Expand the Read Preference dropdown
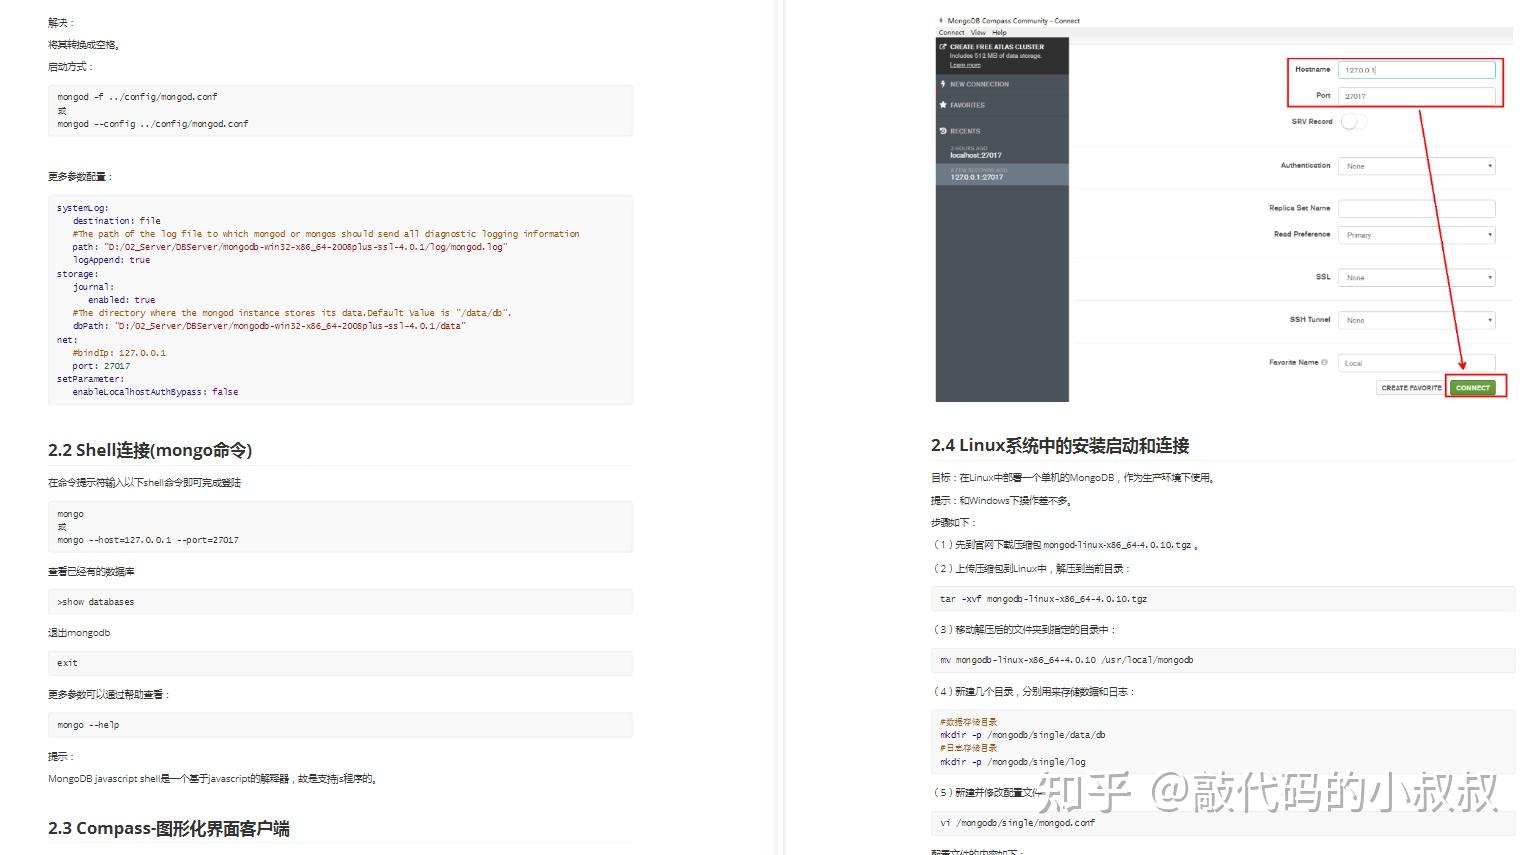 pyautogui.click(x=1416, y=235)
